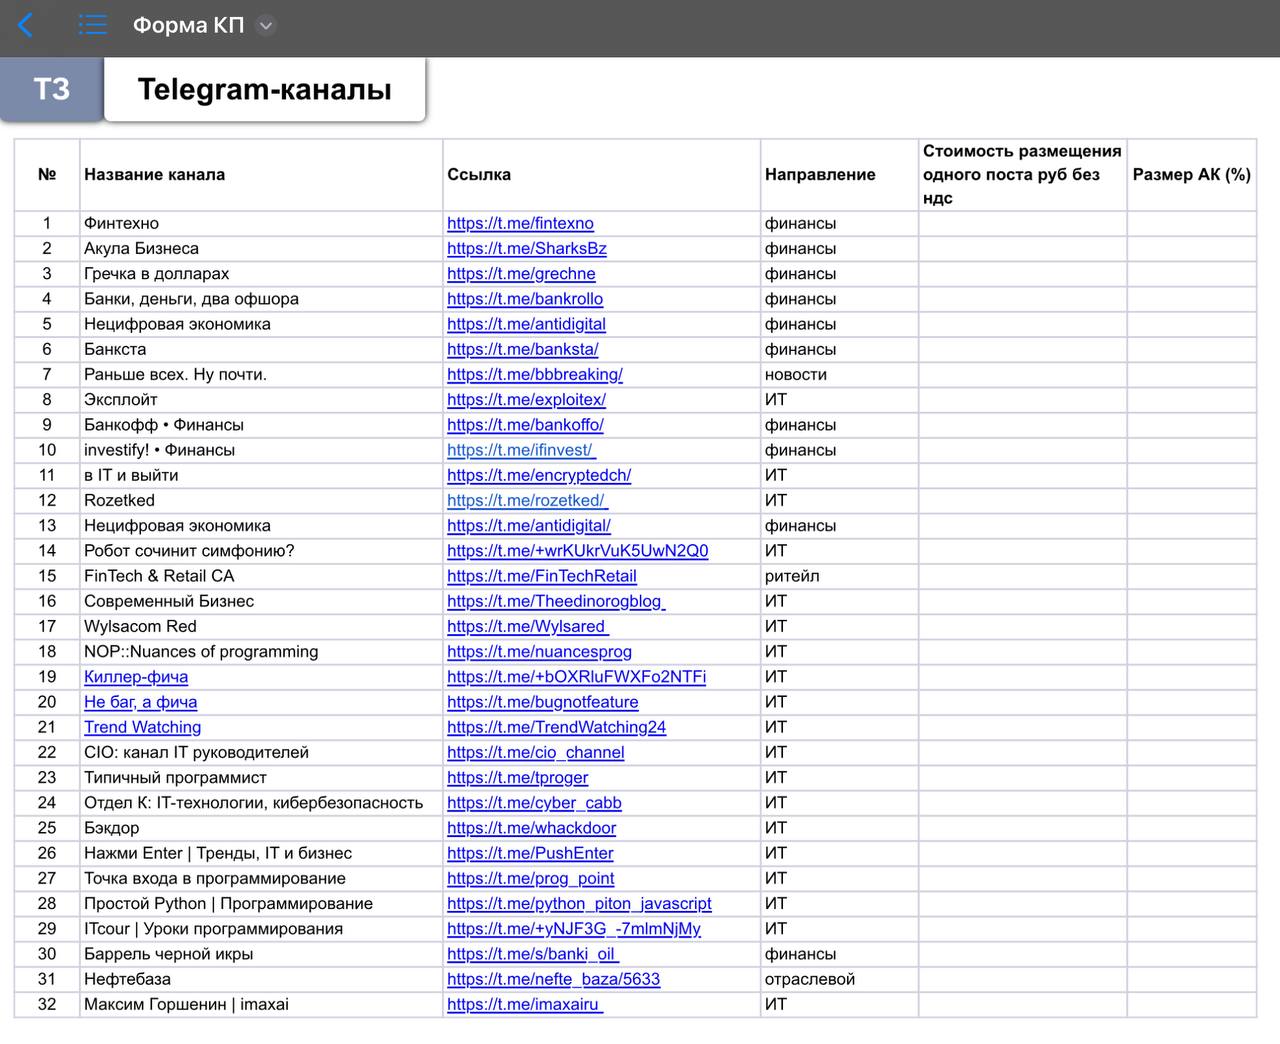
Task: Open the t.me/imaxairu link
Action: tap(524, 1005)
